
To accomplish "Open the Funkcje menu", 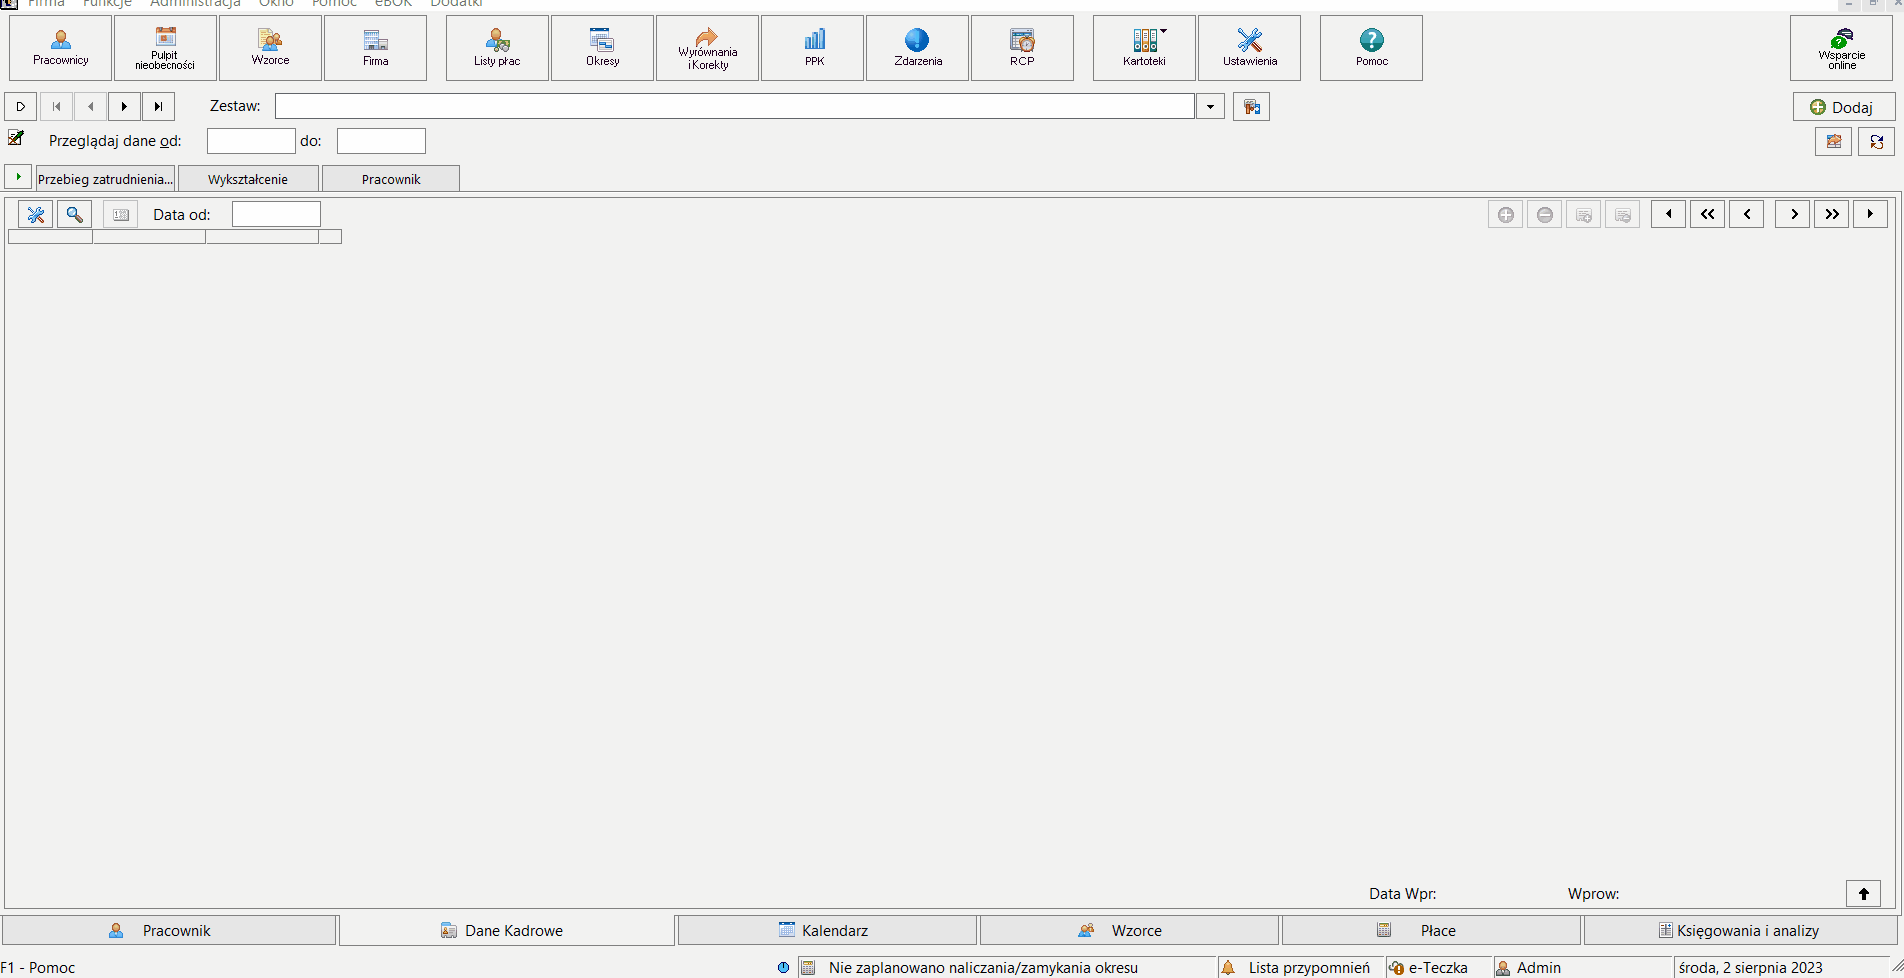I will [107, 4].
